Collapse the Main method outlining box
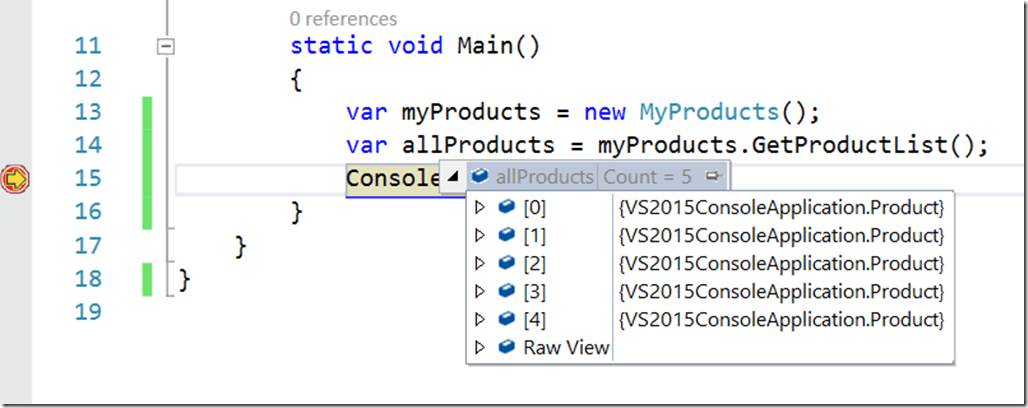1028x408 pixels. coord(167,47)
